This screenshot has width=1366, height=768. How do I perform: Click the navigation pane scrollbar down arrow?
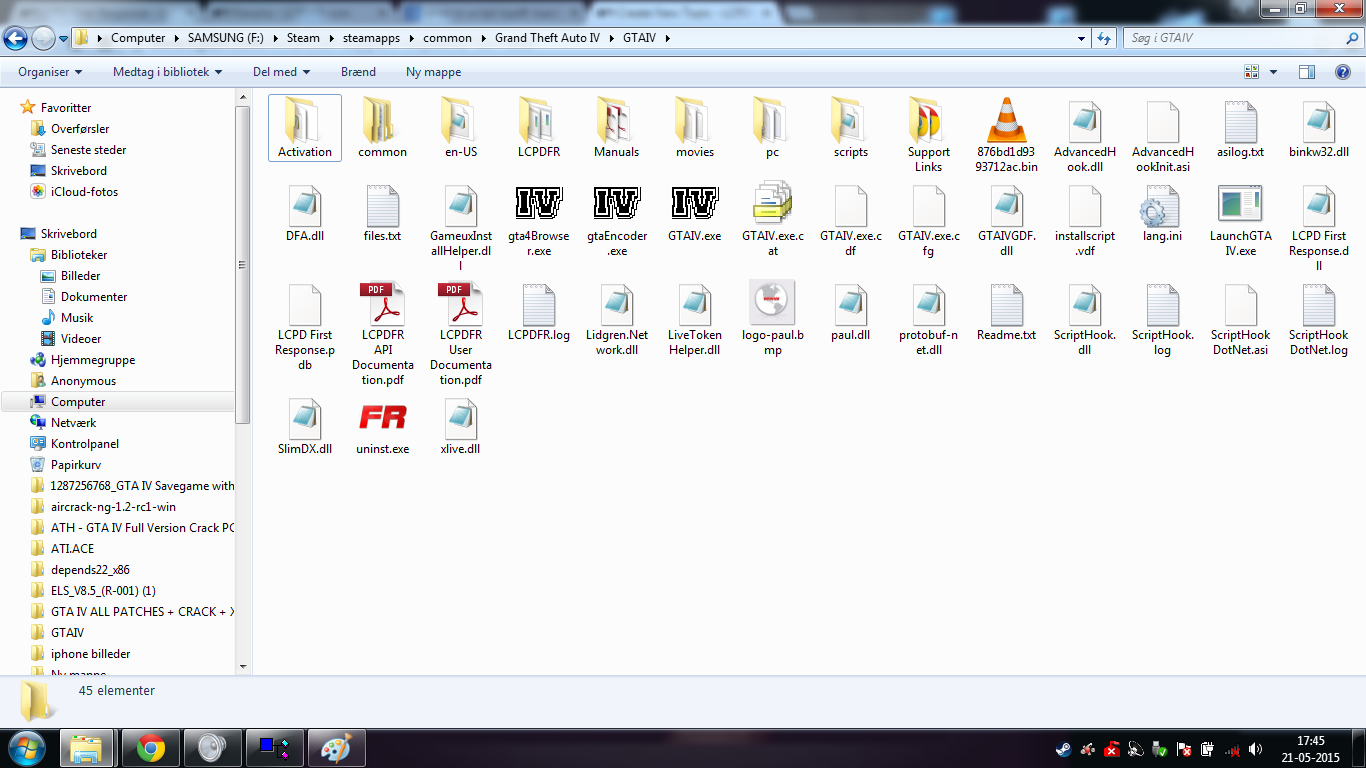(x=243, y=666)
